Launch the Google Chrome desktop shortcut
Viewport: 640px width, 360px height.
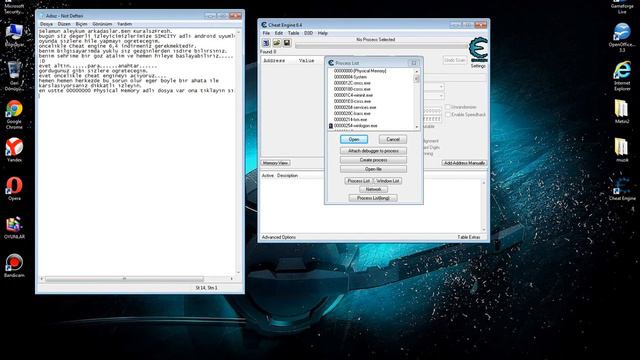[14, 115]
